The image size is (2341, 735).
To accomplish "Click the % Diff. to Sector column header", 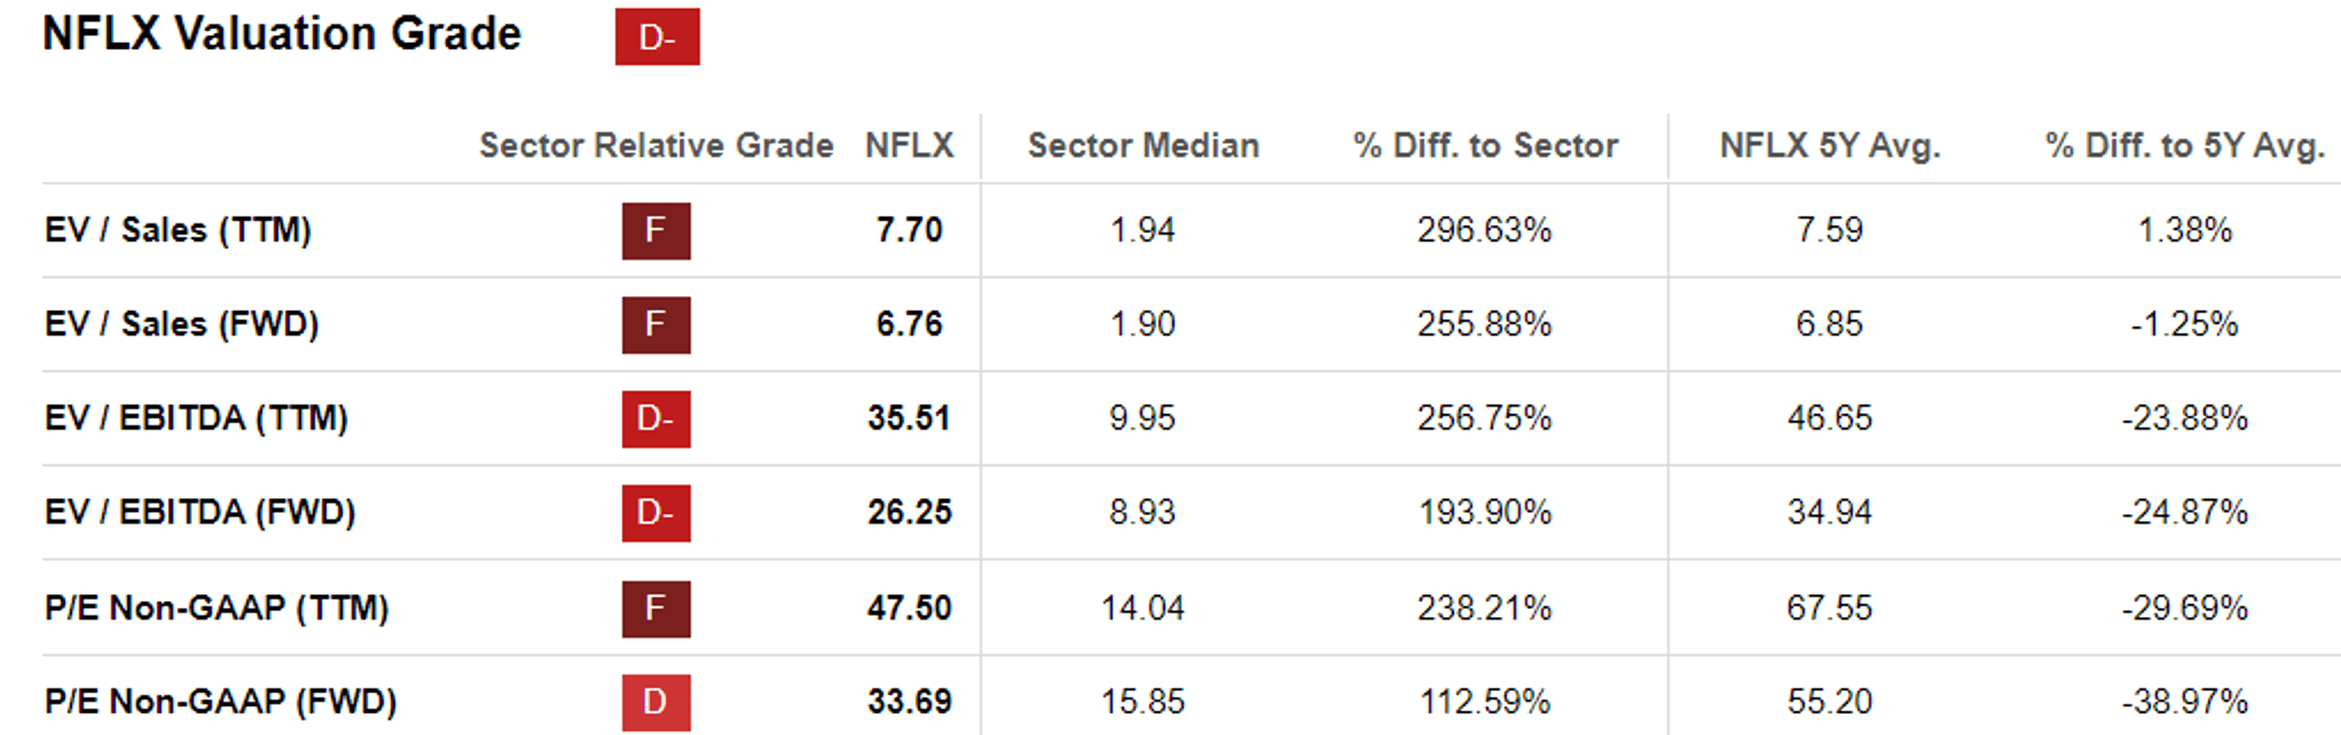I will tap(1485, 146).
